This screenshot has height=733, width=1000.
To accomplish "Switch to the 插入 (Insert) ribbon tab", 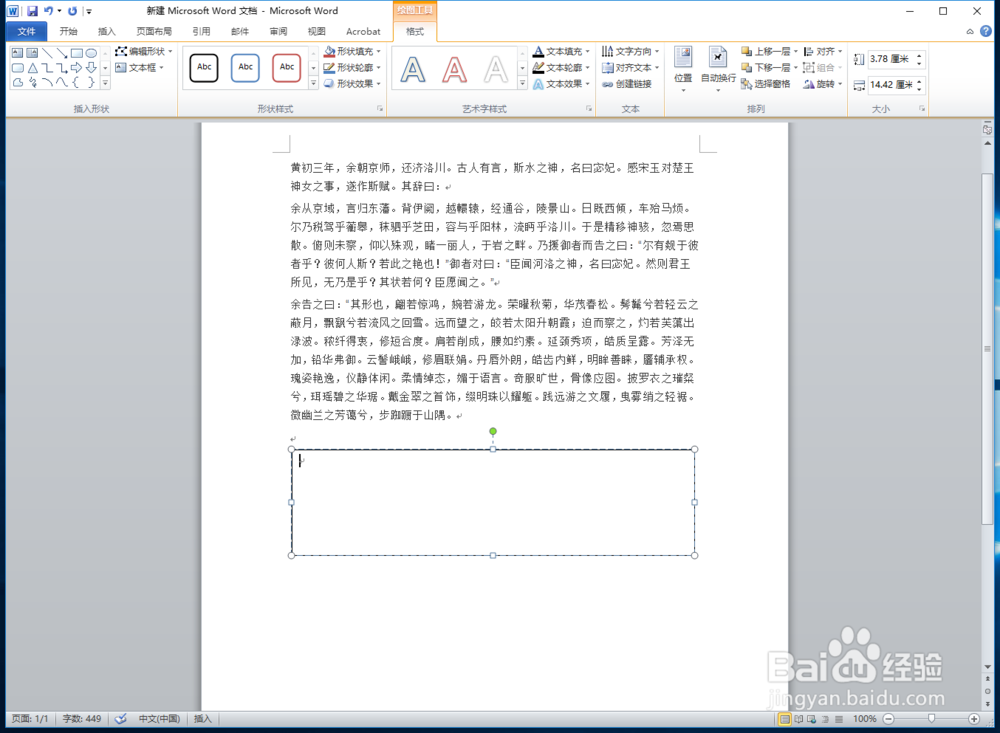I will (x=107, y=31).
